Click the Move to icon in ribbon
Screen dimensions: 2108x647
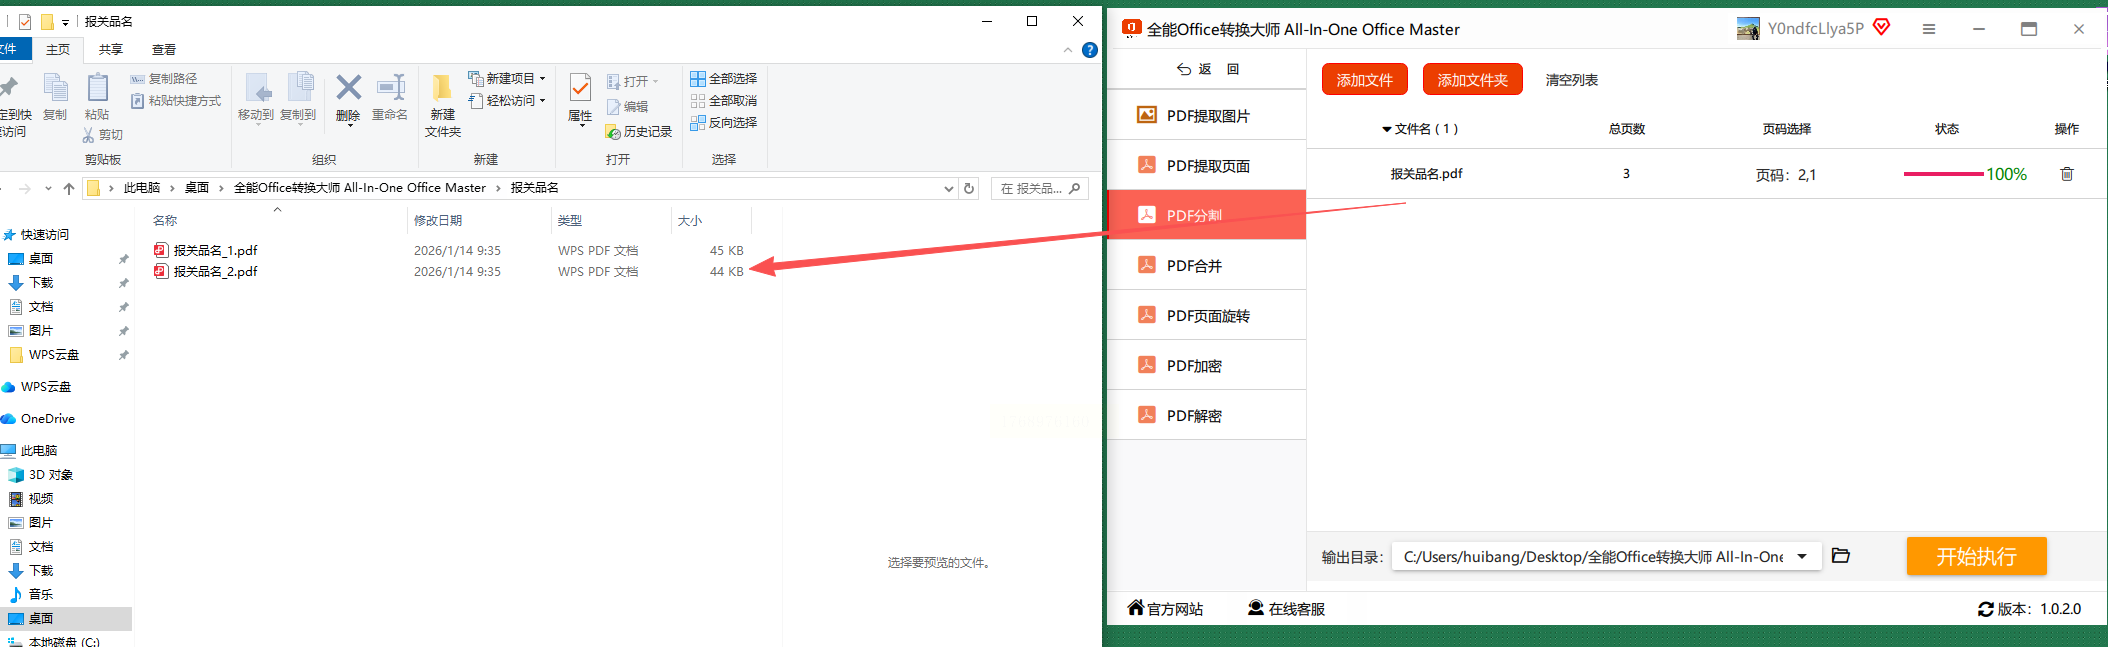click(x=257, y=88)
